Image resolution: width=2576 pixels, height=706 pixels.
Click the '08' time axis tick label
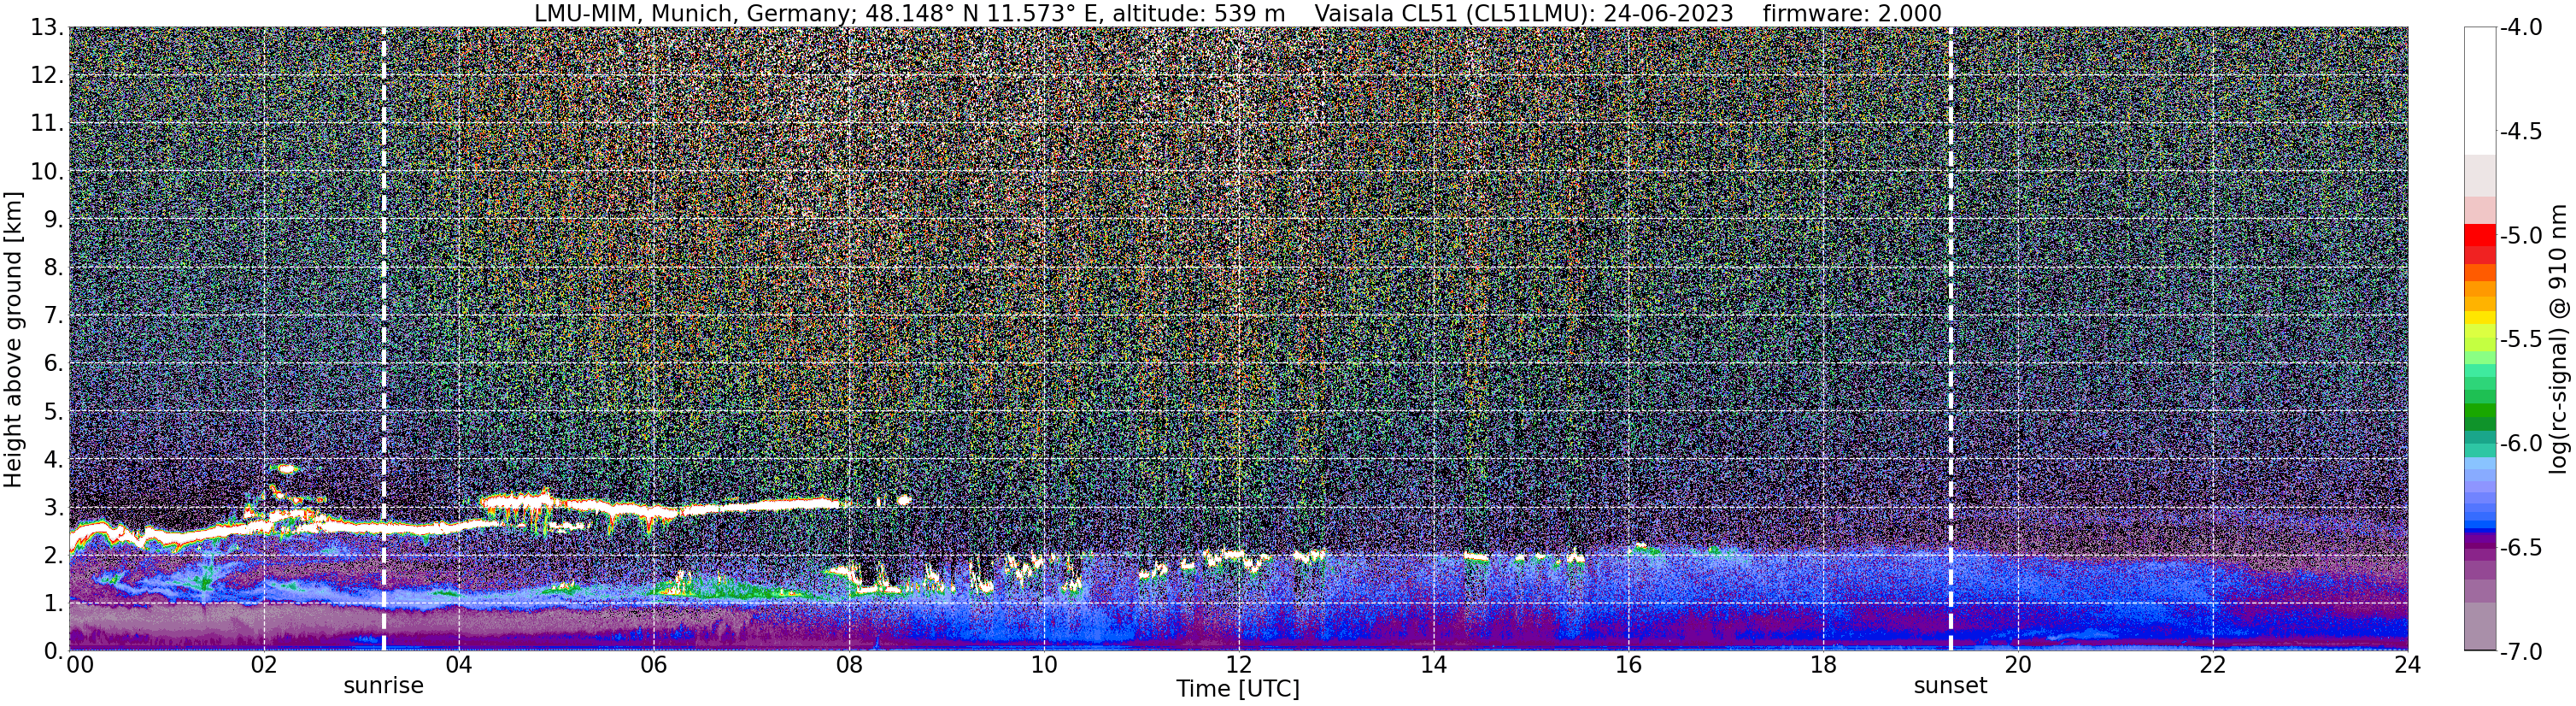pos(848,665)
